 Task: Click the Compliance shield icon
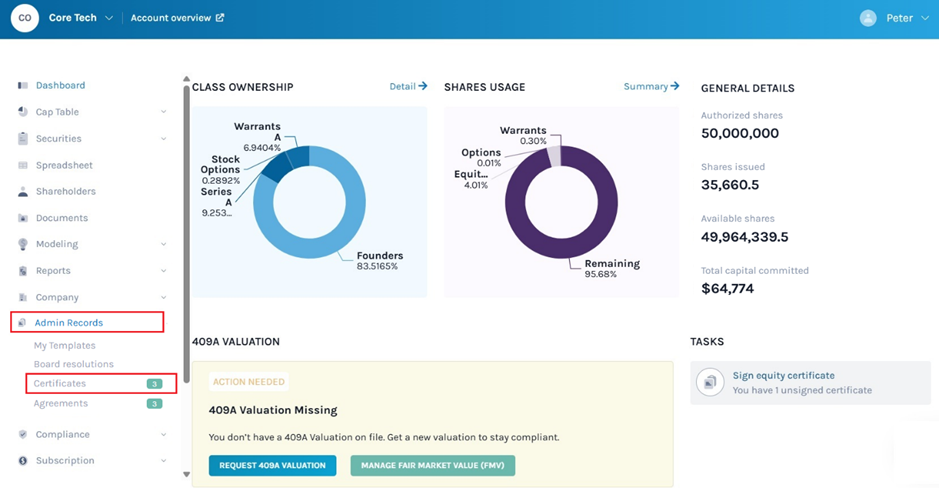(23, 435)
